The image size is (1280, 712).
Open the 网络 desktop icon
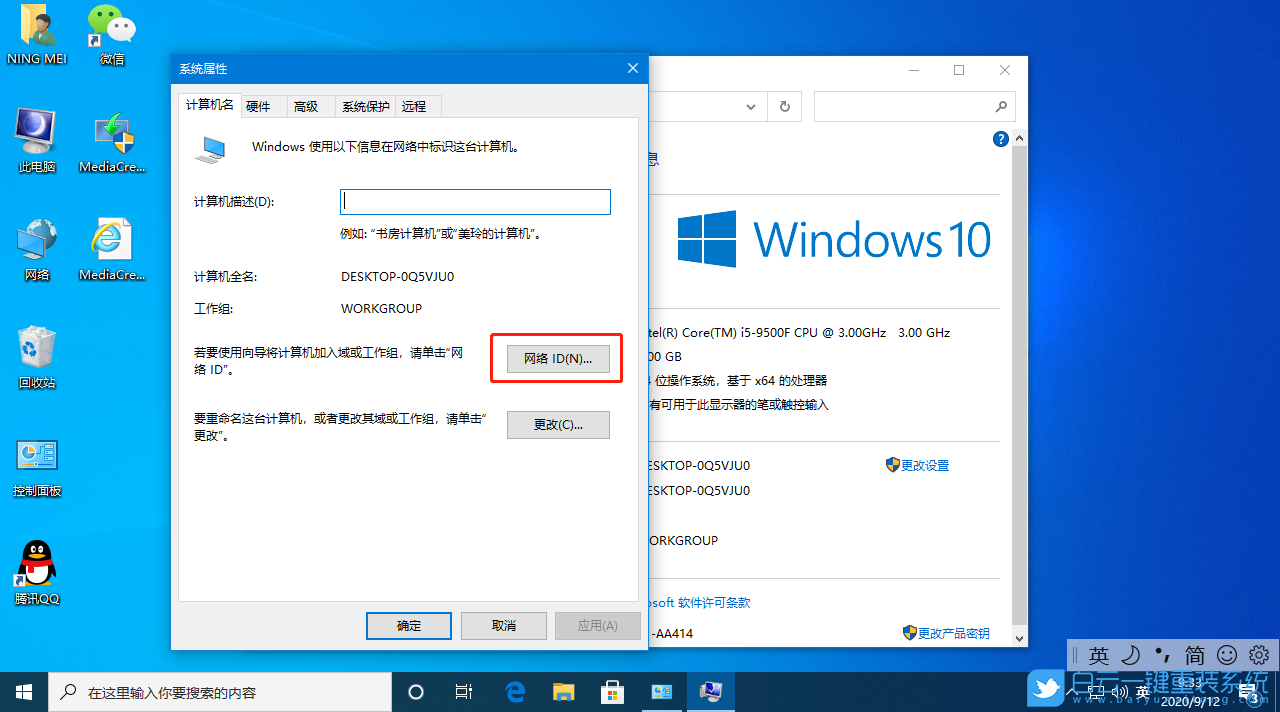[x=36, y=240]
